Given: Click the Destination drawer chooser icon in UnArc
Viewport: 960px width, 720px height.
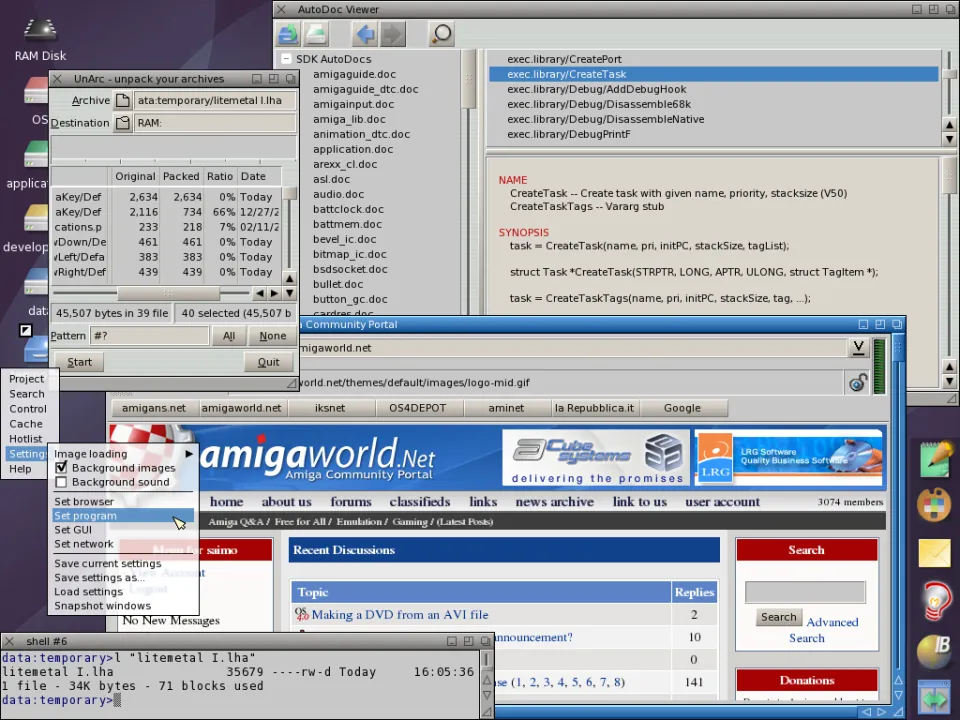Looking at the screenshot, I should tap(122, 123).
